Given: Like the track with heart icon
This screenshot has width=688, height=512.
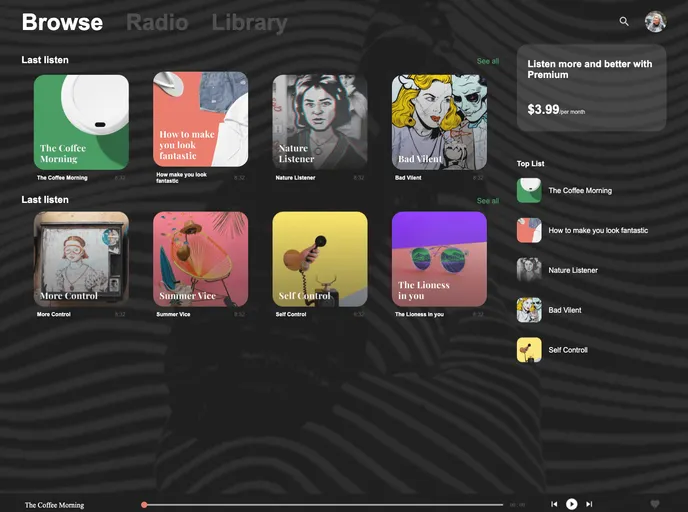Looking at the screenshot, I should [655, 504].
